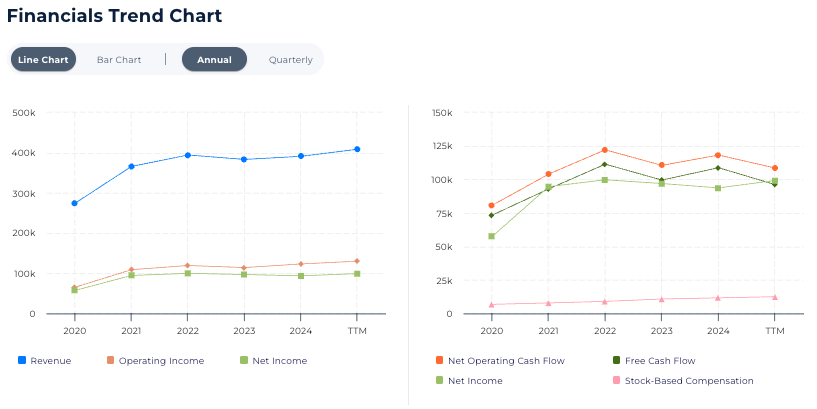Screen dimensions: 817x409
Task: Click the Net Income 2020 point in right chart
Action: pyautogui.click(x=491, y=236)
